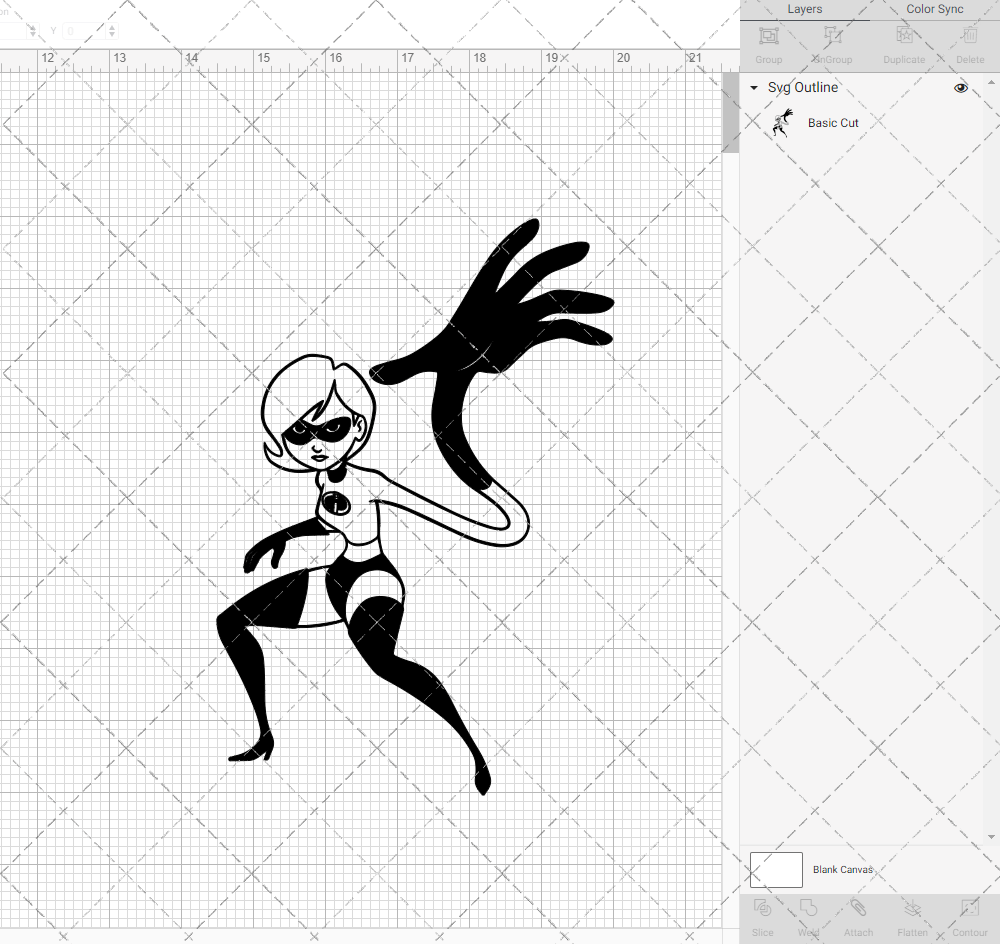Select the superhero figure on the canvas

pos(415,507)
